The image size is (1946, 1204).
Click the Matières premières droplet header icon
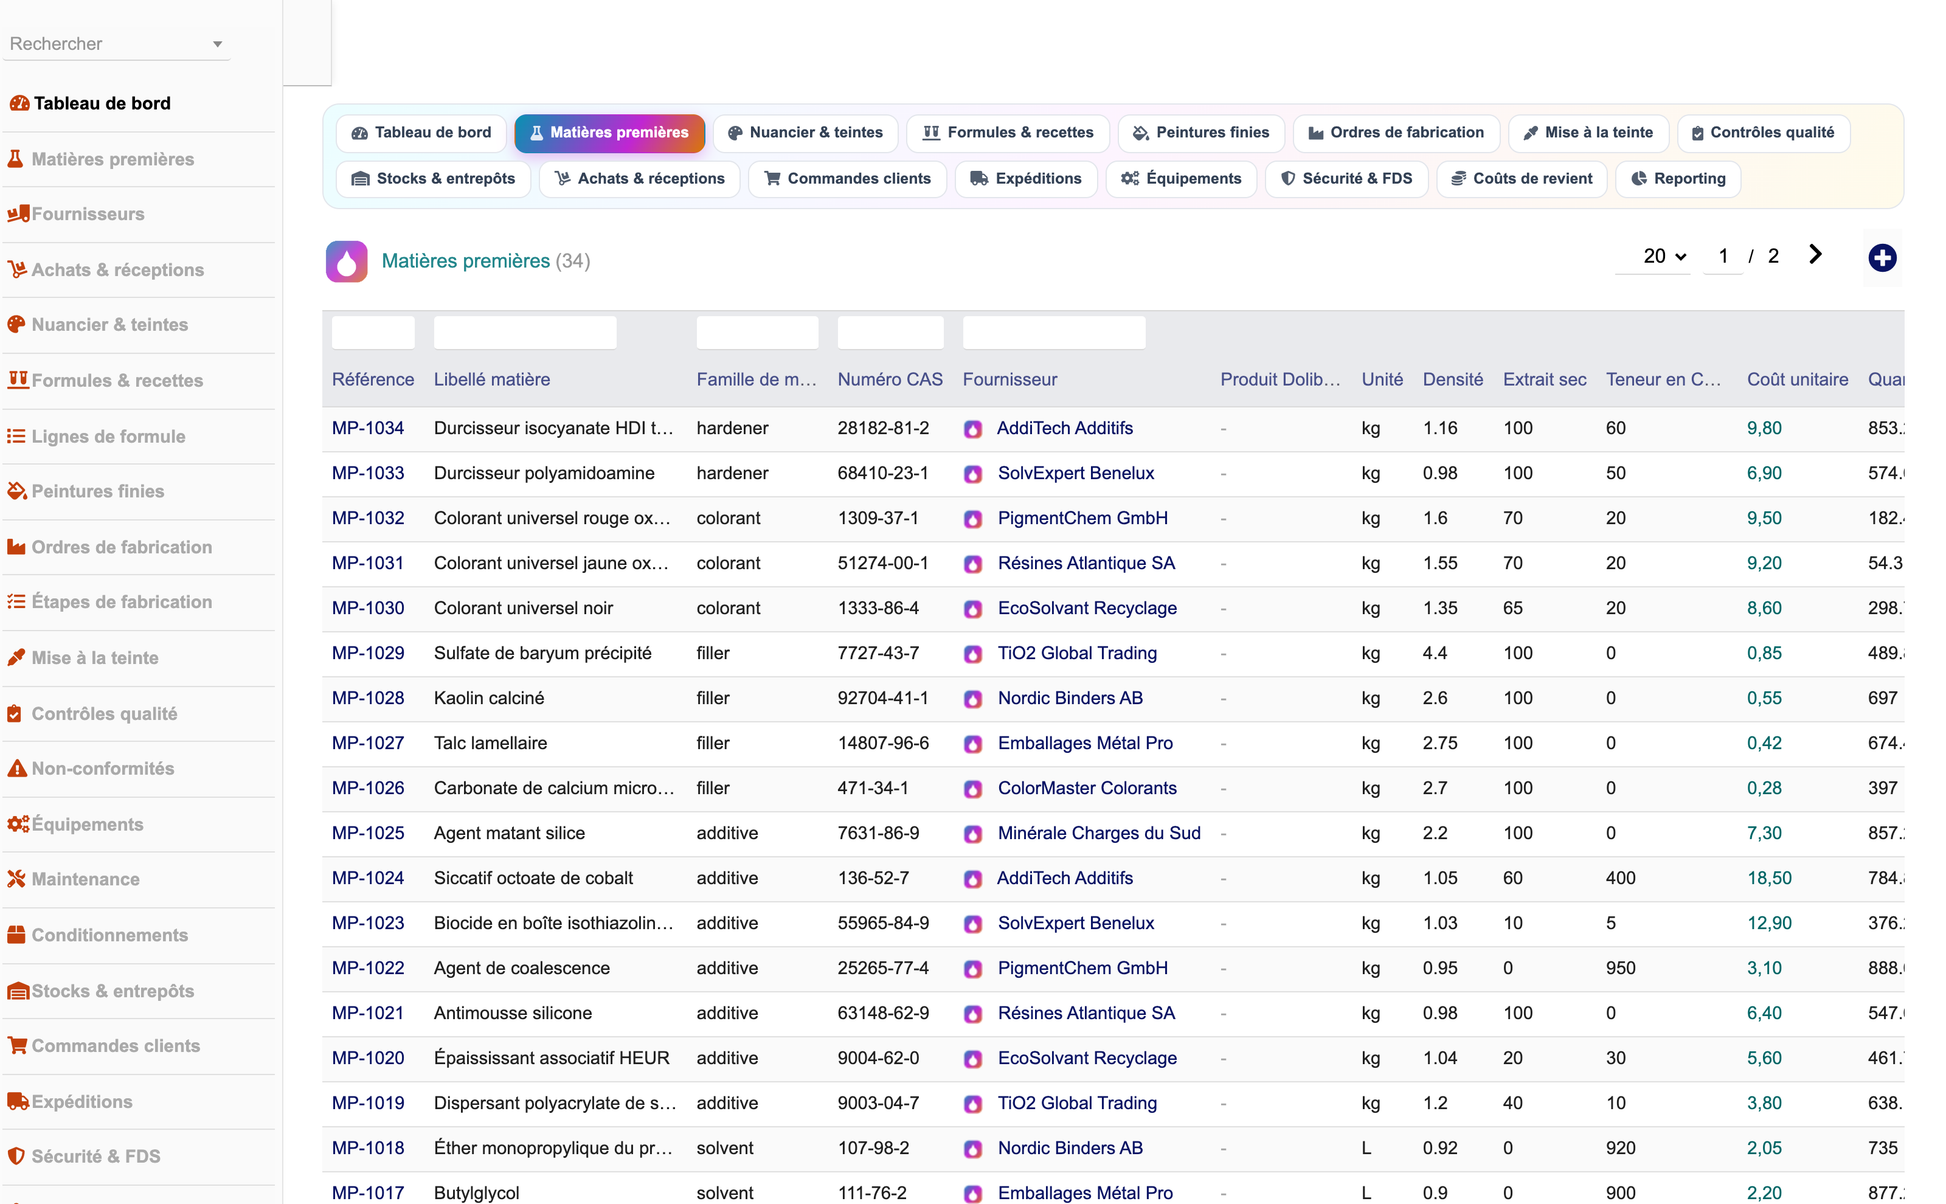(x=346, y=261)
